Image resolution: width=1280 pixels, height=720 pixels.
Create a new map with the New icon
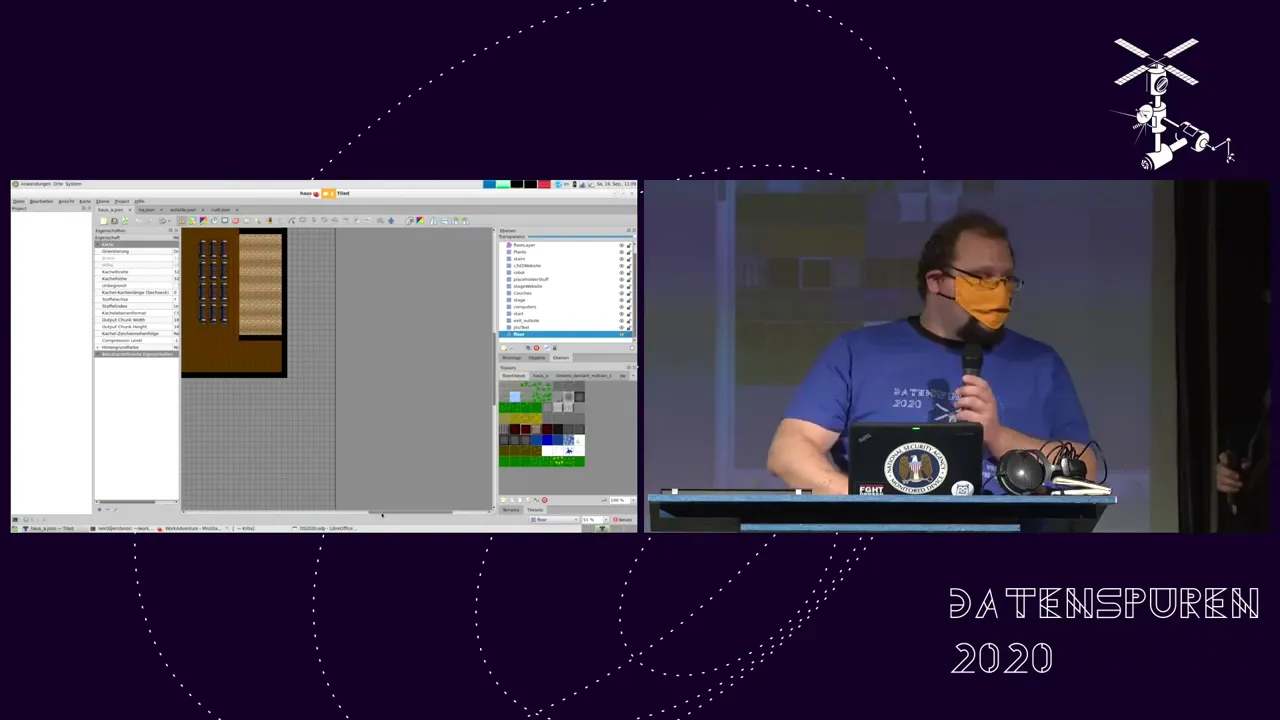tap(103, 220)
